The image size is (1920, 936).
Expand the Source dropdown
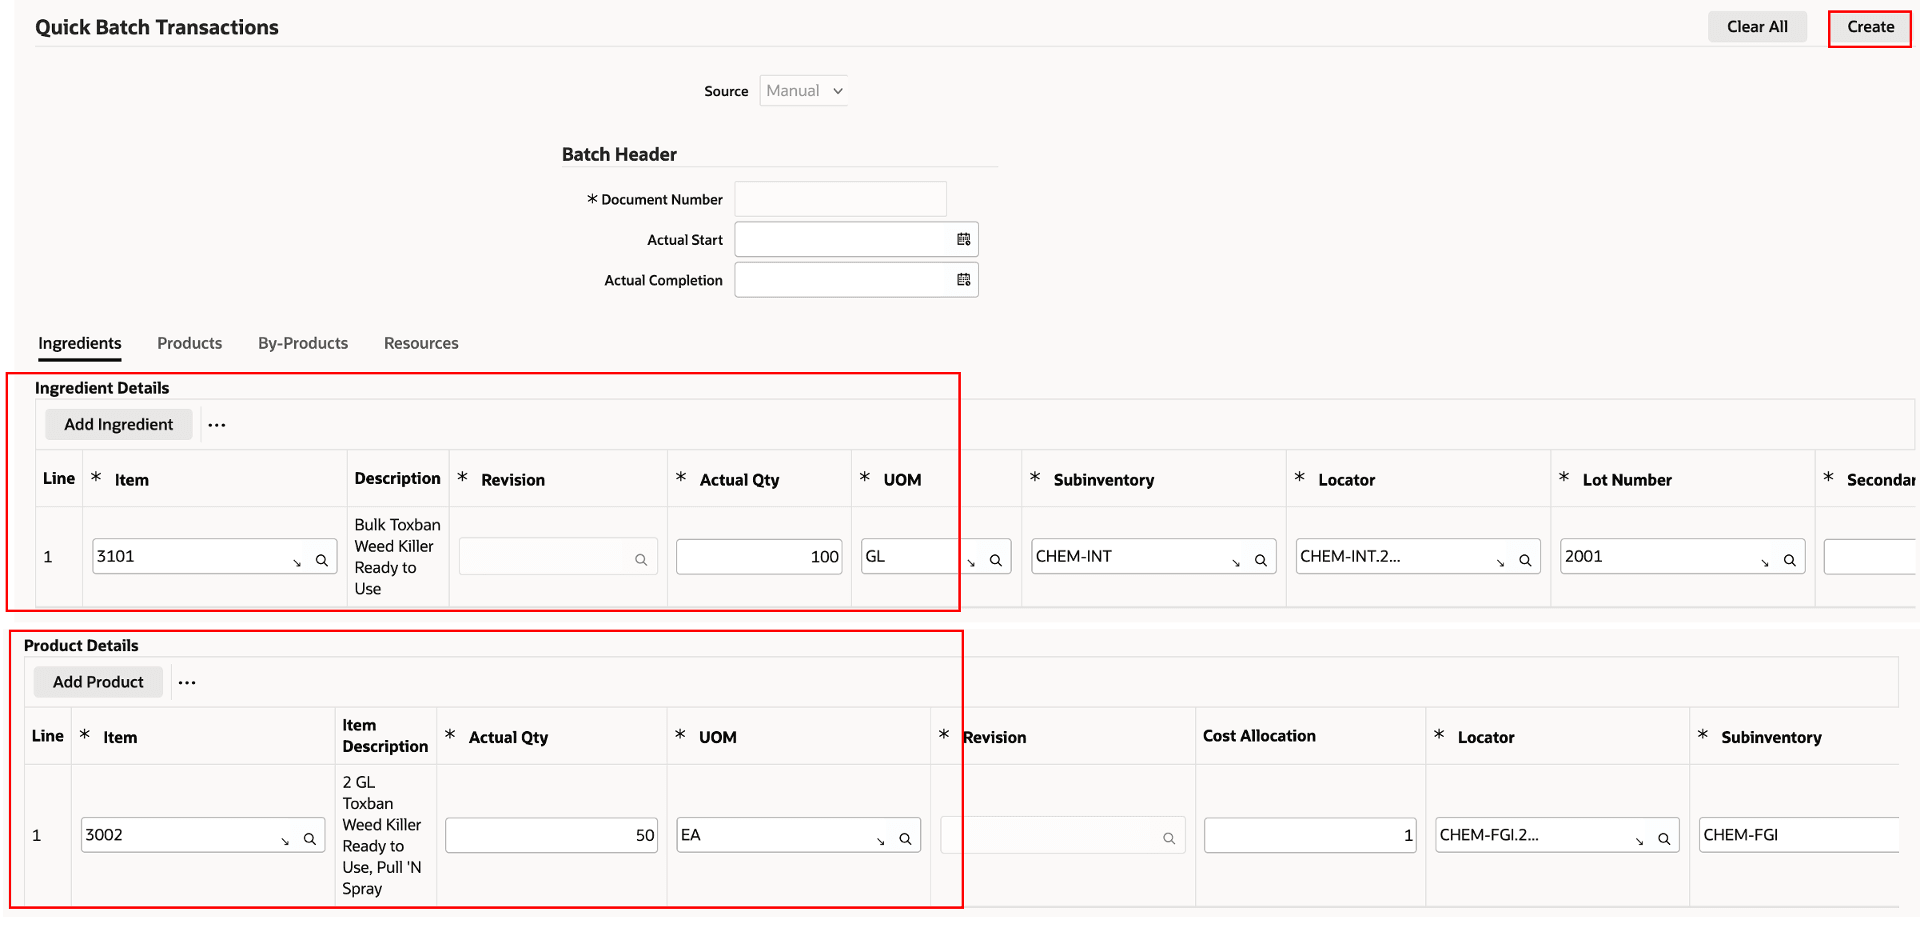(x=838, y=91)
